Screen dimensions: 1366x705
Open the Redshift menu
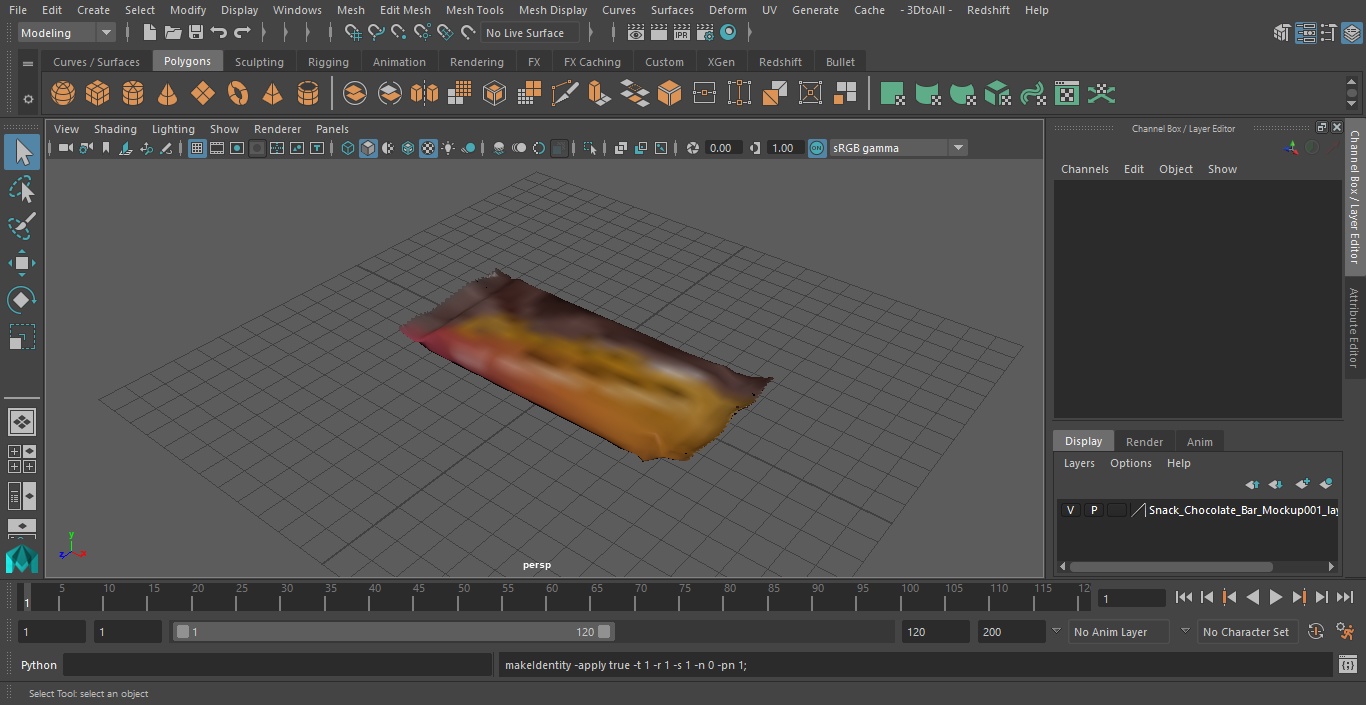[x=988, y=10]
